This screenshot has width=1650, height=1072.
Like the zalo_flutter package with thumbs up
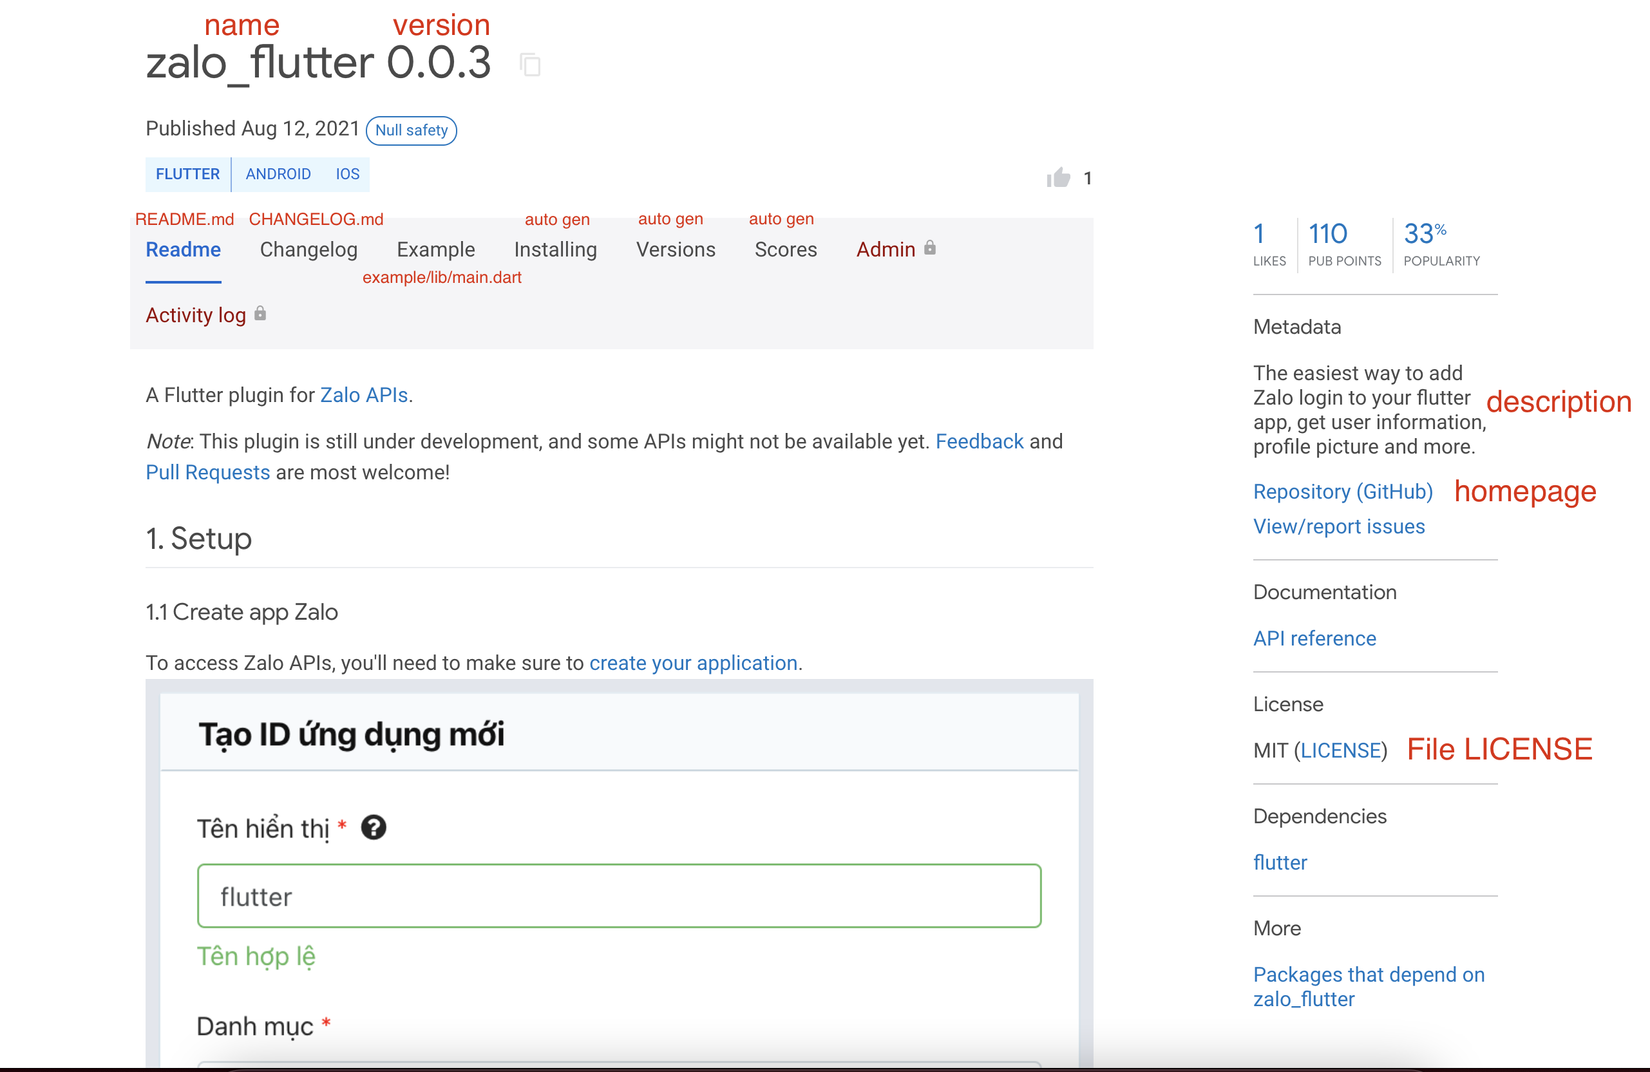[x=1058, y=177]
